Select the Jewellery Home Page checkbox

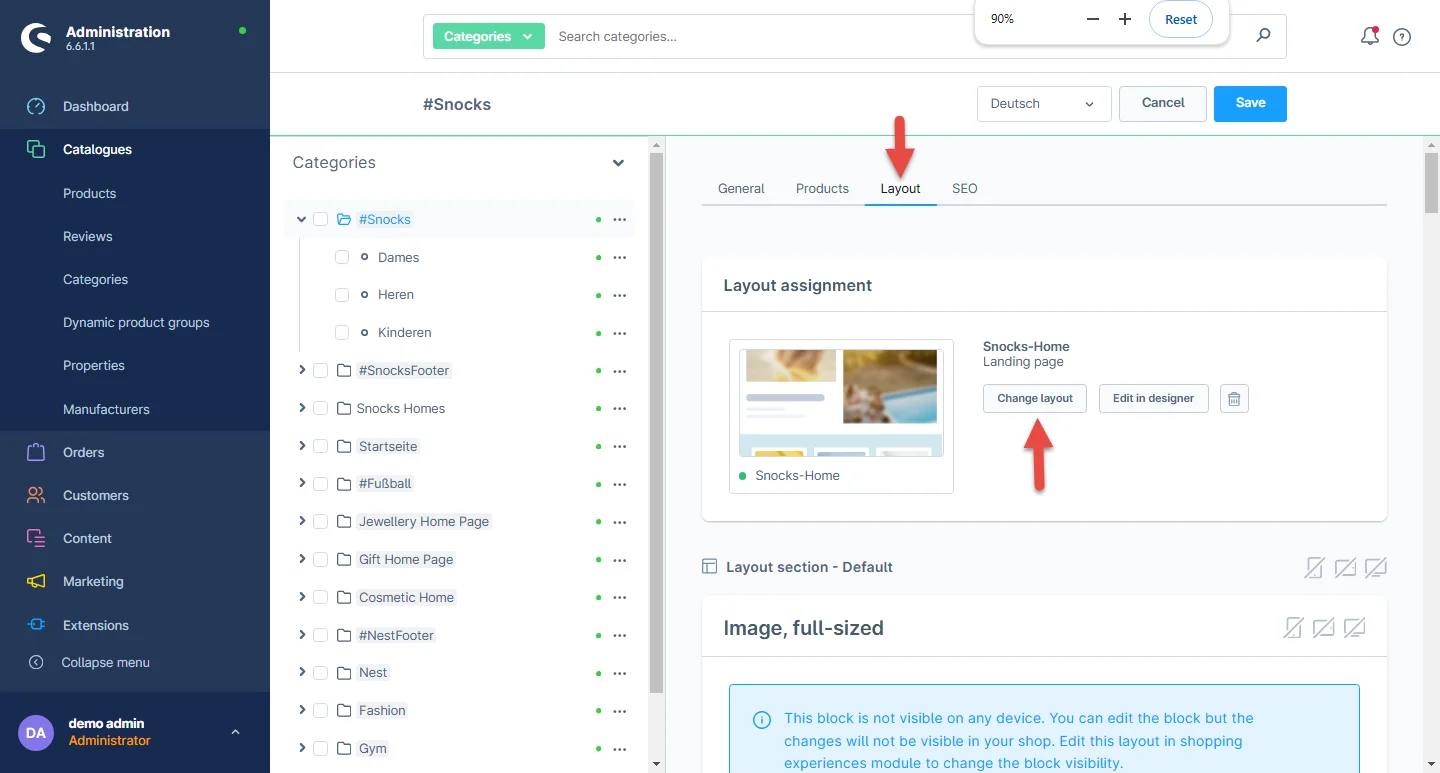[x=320, y=521]
